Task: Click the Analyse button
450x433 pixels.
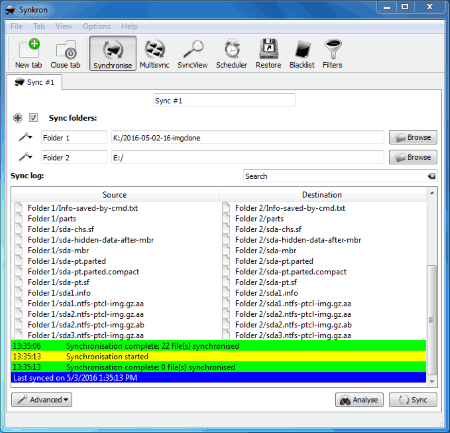Action: click(359, 400)
